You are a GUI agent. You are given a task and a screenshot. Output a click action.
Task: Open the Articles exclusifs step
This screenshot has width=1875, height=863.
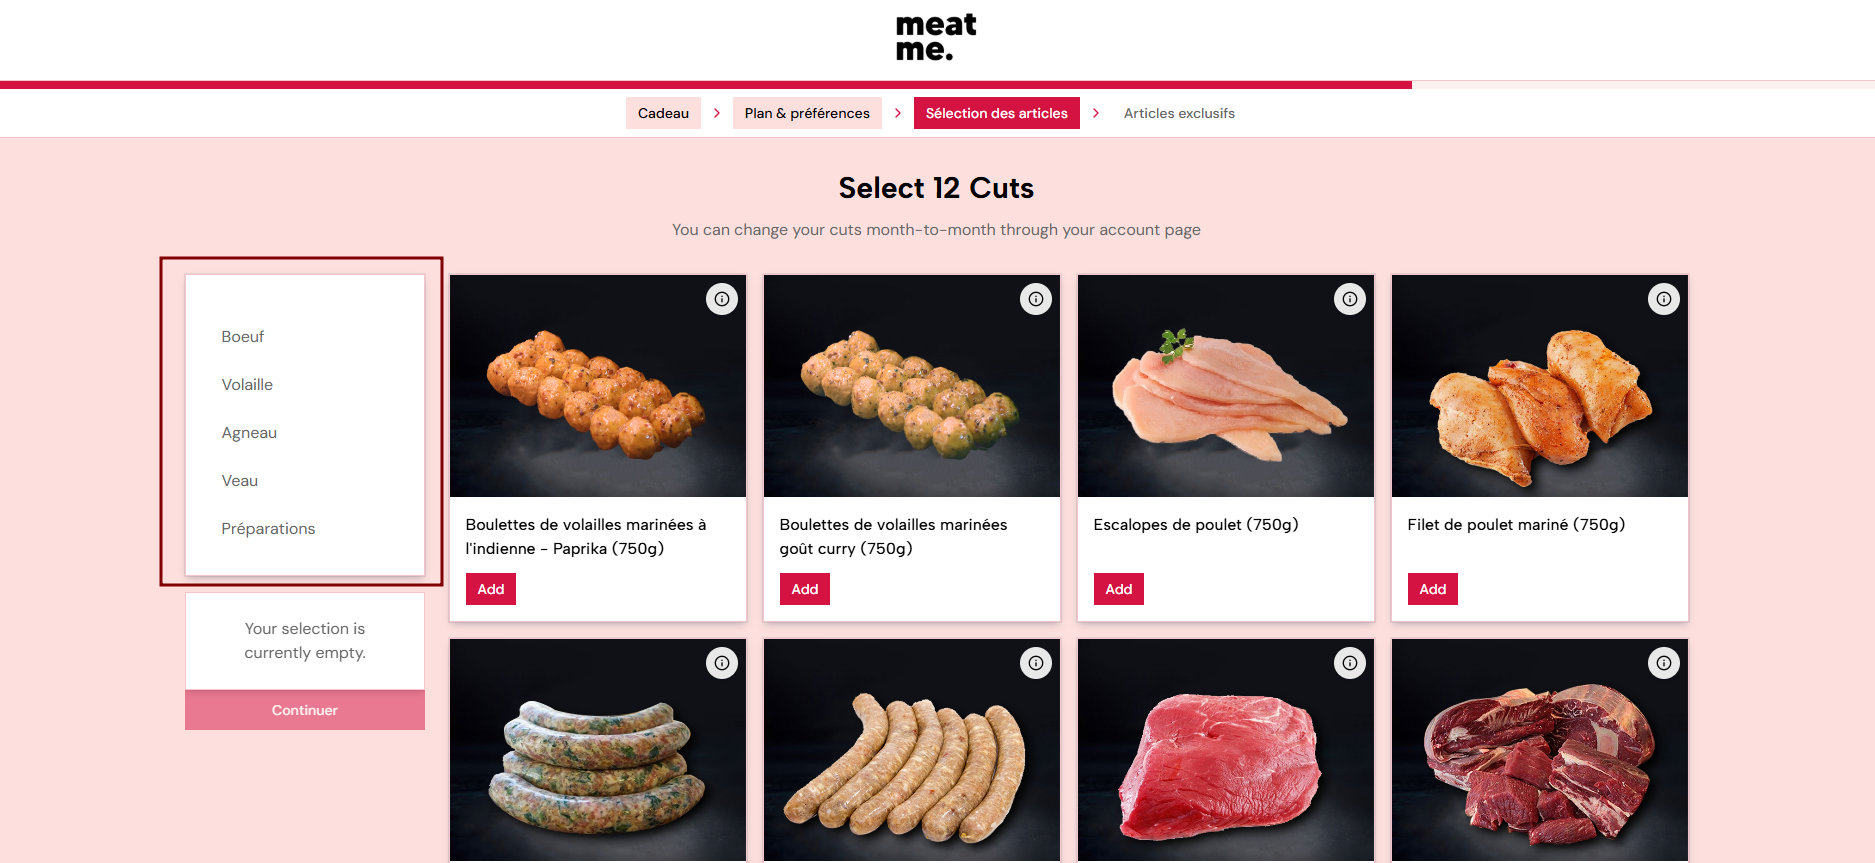(1179, 113)
